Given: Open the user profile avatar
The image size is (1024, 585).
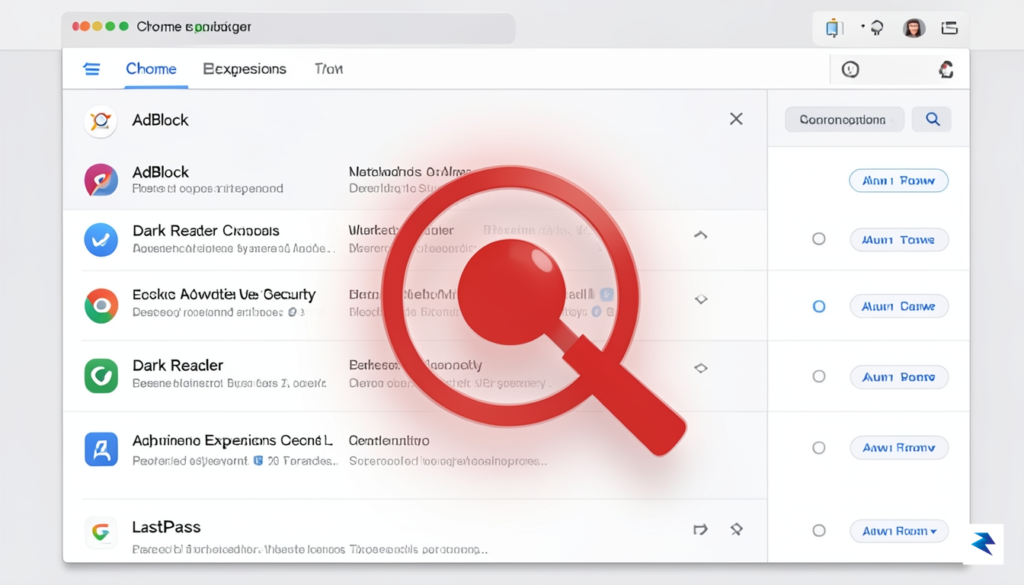Looking at the screenshot, I should point(914,28).
